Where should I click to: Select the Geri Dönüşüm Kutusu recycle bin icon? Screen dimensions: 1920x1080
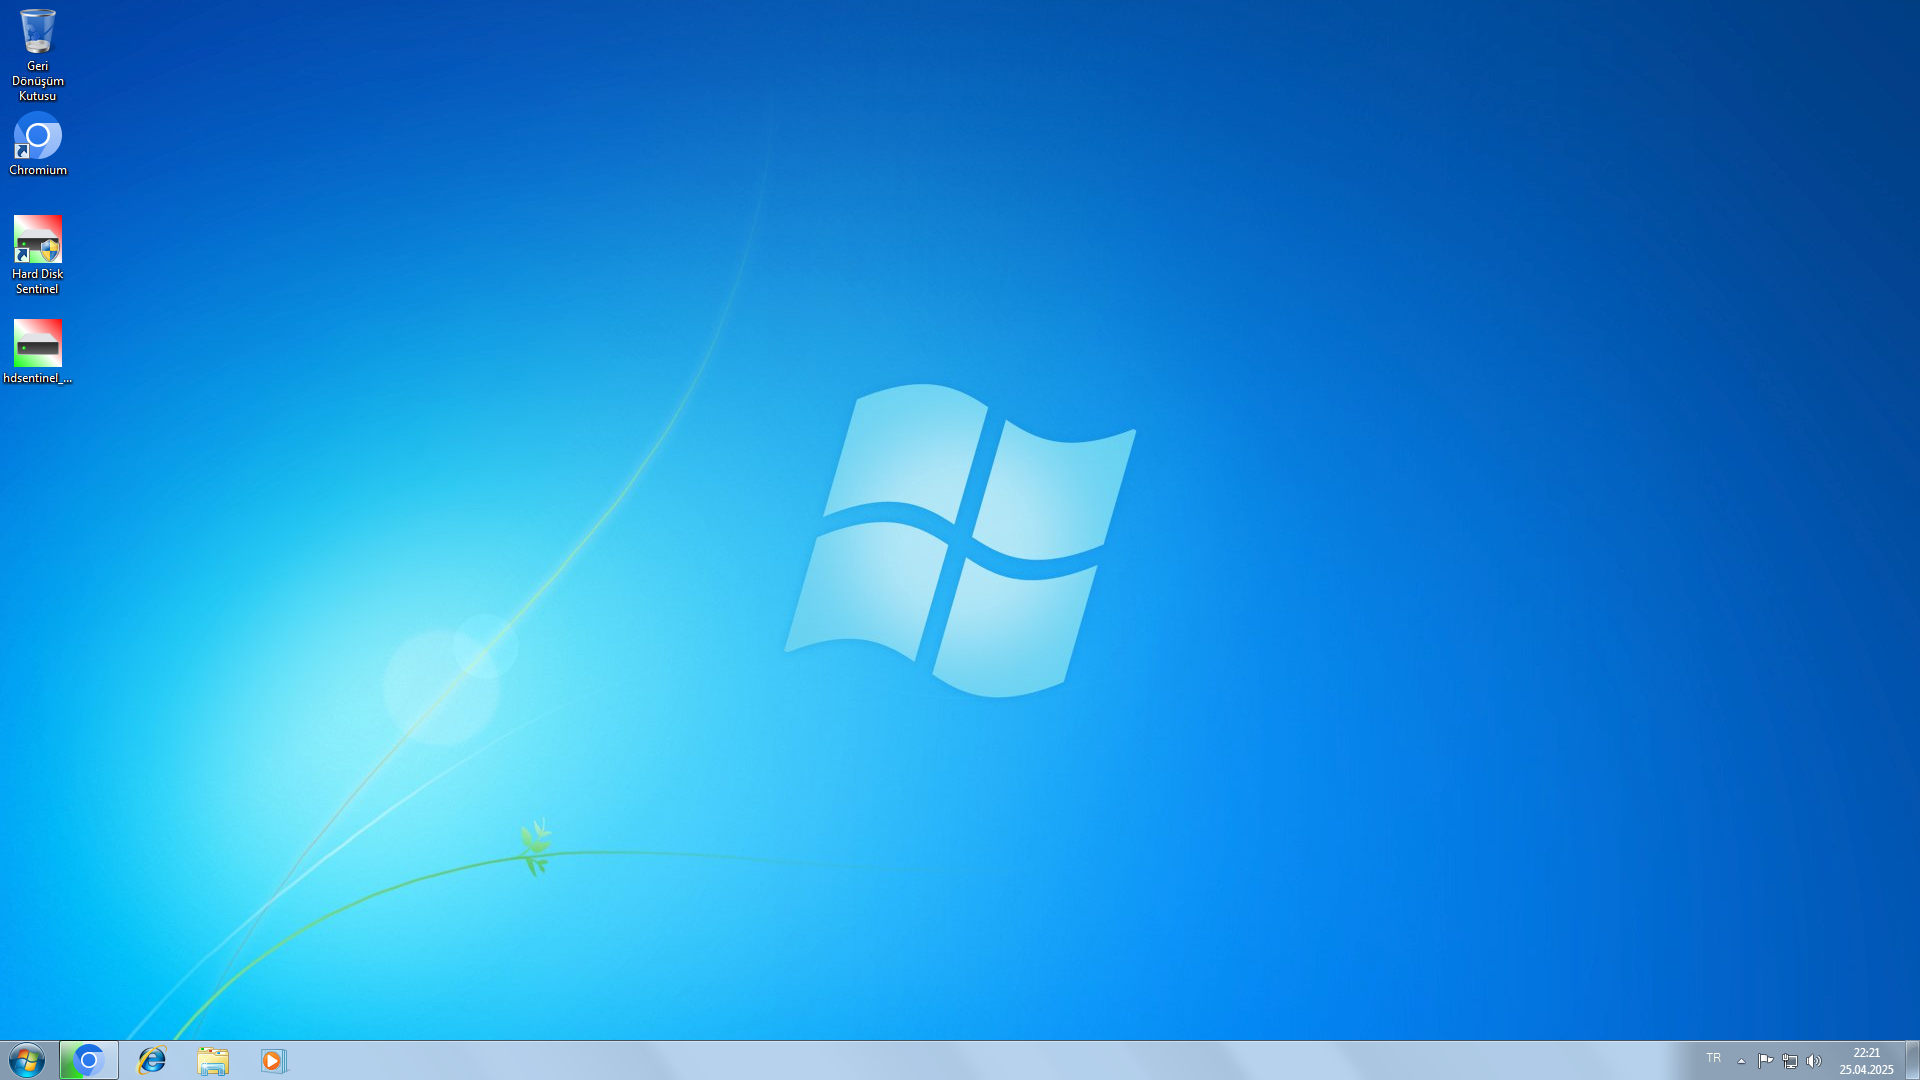coord(37,33)
